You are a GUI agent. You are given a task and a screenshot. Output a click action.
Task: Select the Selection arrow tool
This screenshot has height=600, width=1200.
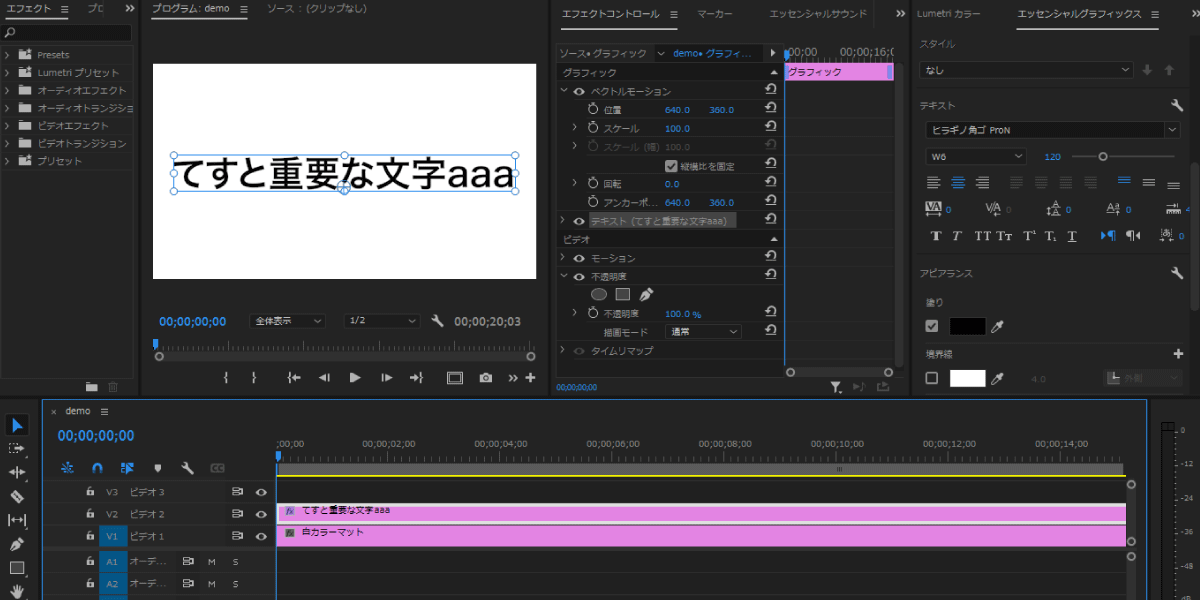pos(17,425)
